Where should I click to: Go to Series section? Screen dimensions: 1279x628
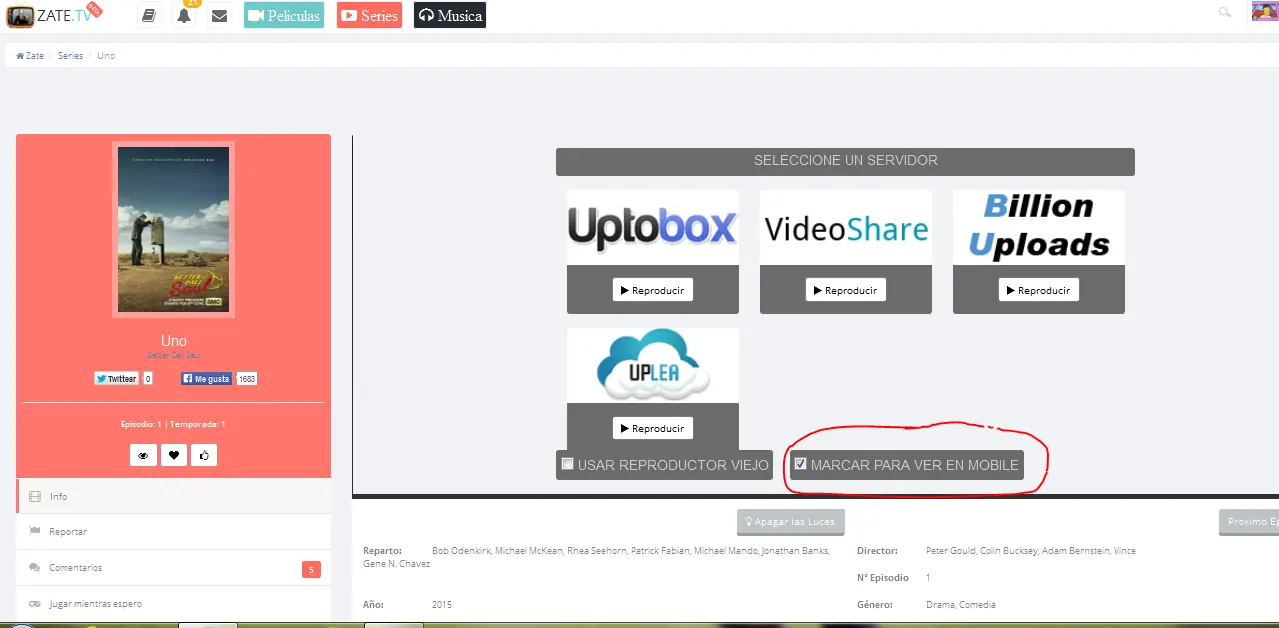pos(369,15)
